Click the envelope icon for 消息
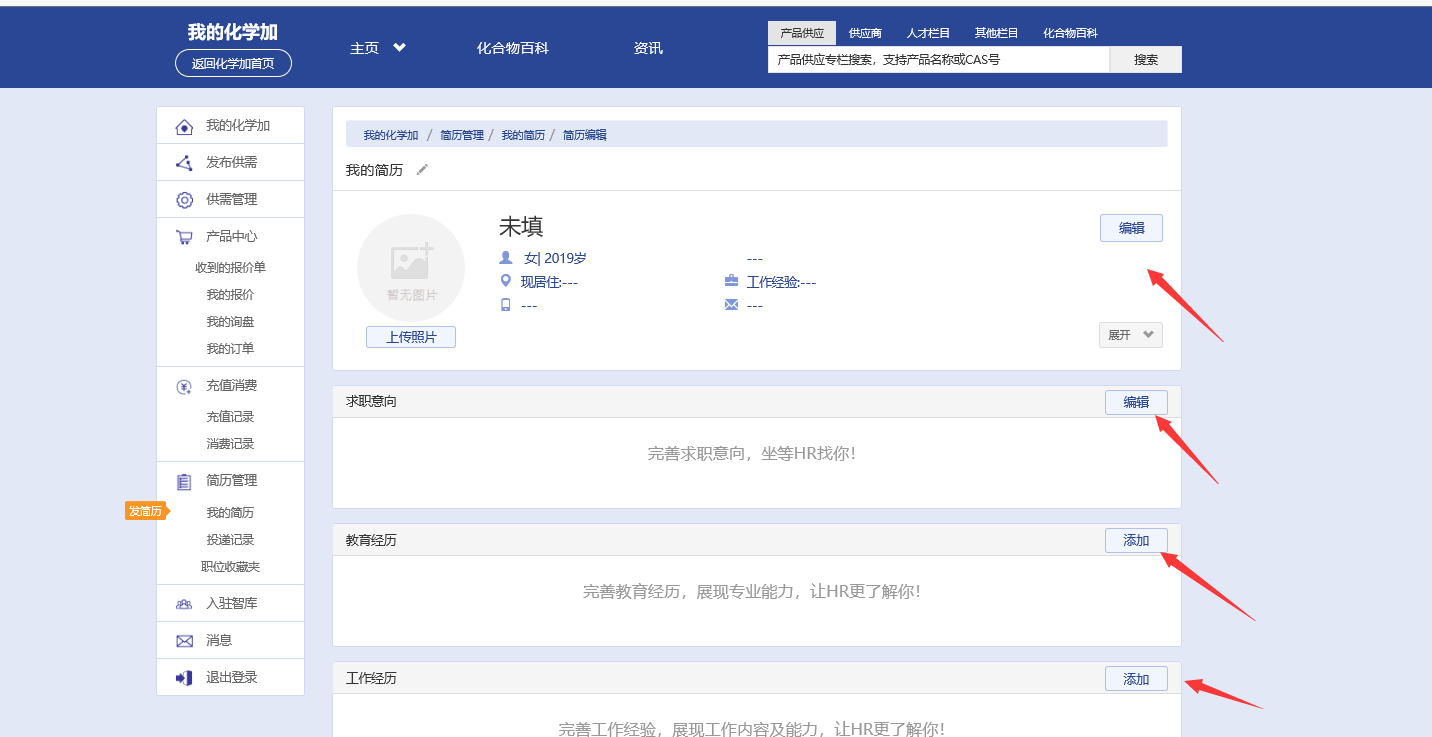The image size is (1432, 737). click(184, 641)
